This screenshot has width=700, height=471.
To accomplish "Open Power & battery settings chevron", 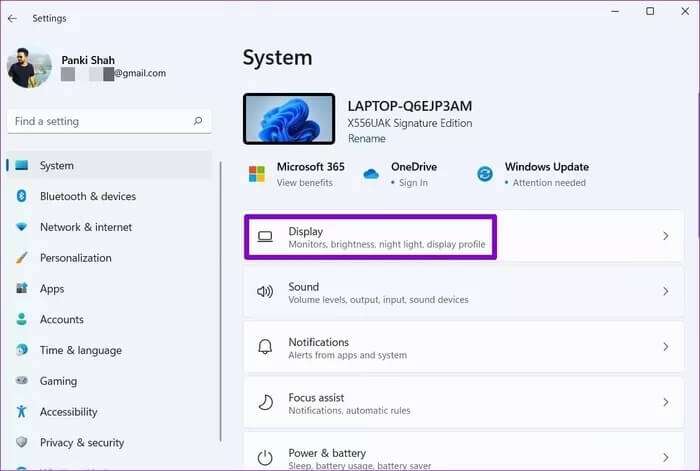I will coord(666,458).
